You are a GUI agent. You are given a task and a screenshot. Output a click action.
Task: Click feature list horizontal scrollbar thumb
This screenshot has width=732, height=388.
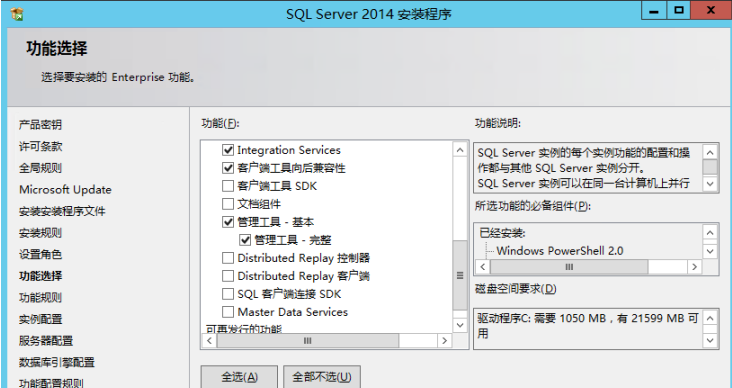[308, 340]
